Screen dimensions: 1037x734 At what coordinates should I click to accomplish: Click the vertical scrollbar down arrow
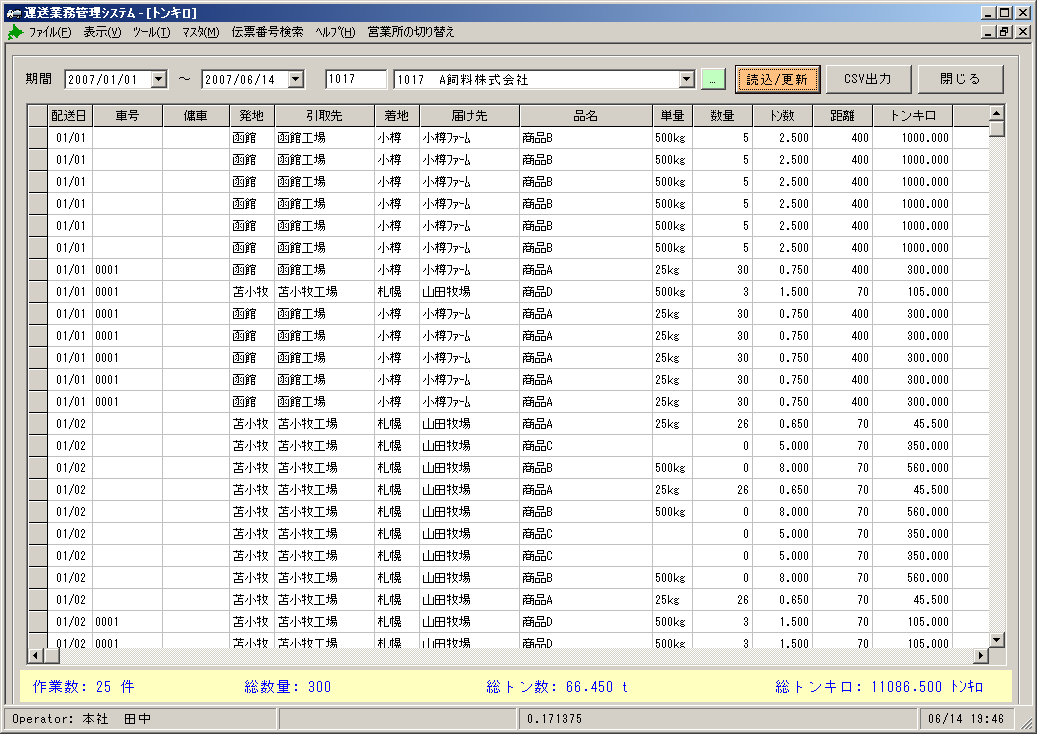[x=997, y=639]
